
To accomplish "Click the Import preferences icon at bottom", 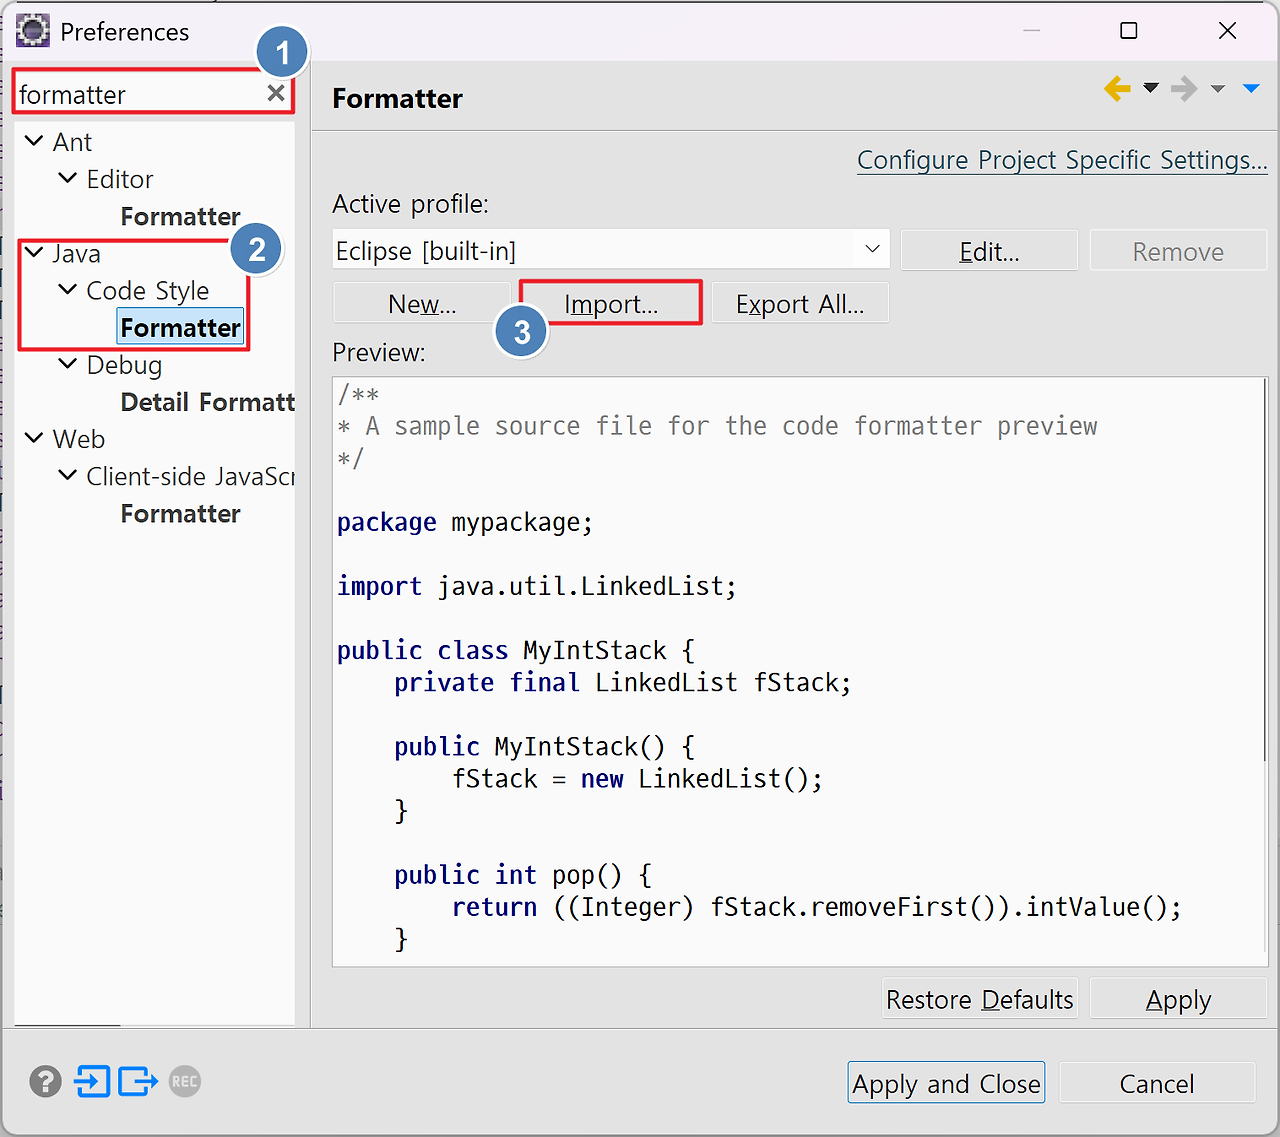I will pyautogui.click(x=92, y=1081).
